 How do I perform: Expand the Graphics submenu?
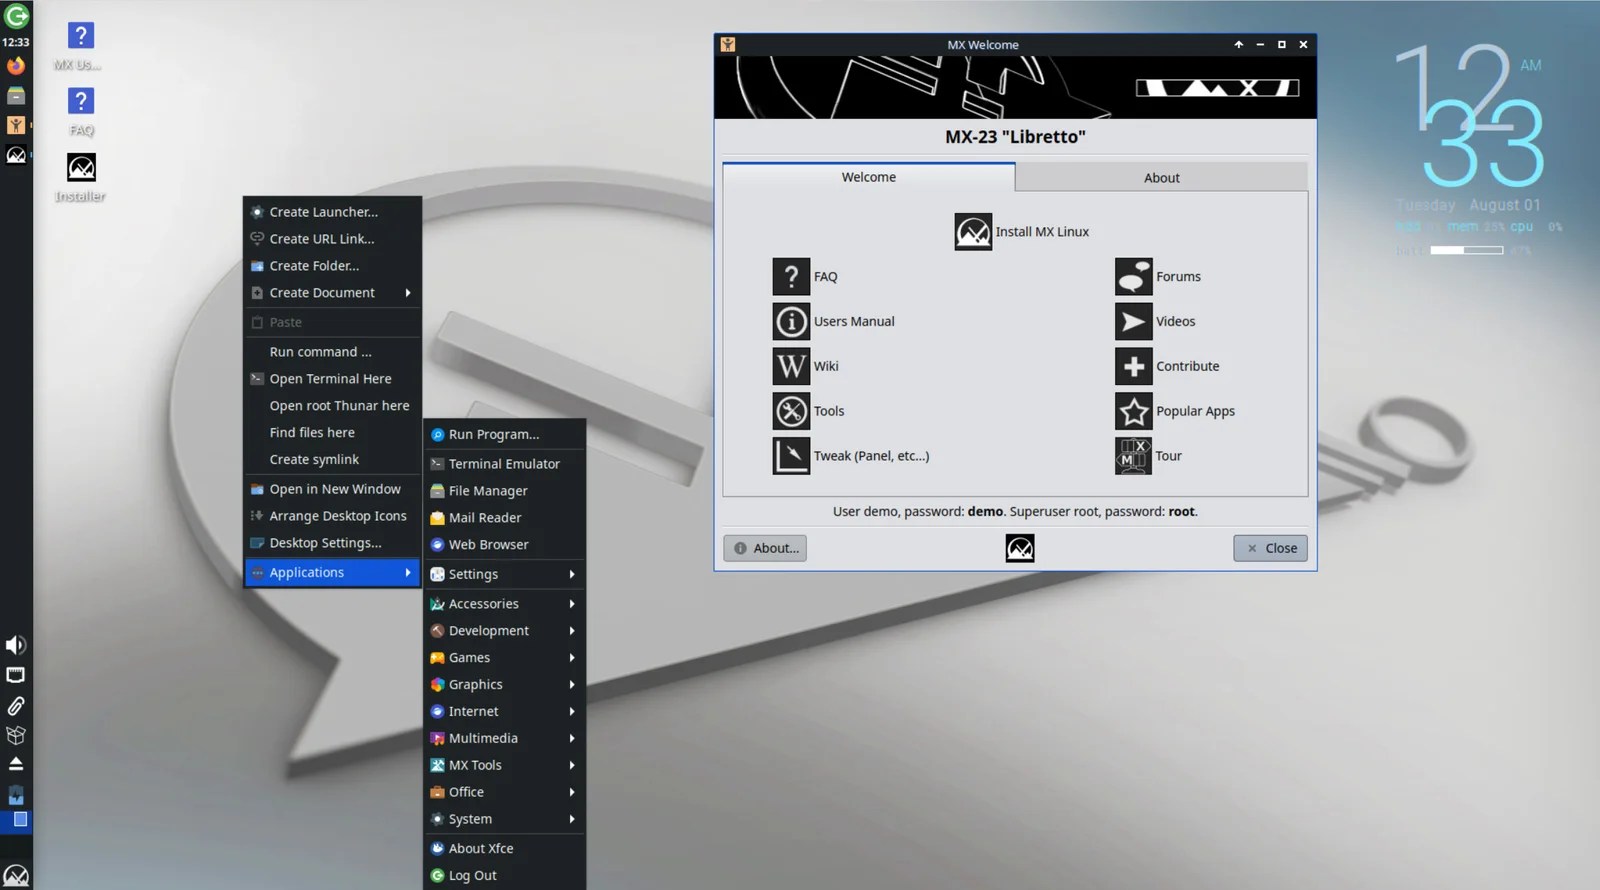[505, 685]
